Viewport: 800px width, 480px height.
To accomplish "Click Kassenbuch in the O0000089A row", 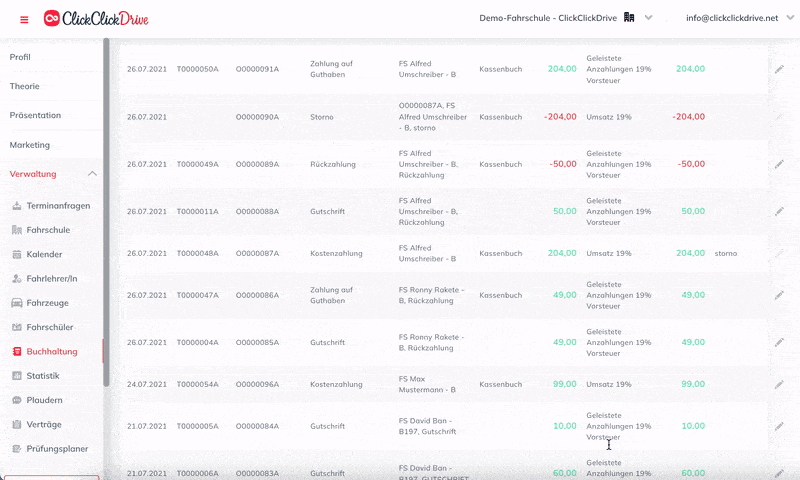I will coord(501,164).
